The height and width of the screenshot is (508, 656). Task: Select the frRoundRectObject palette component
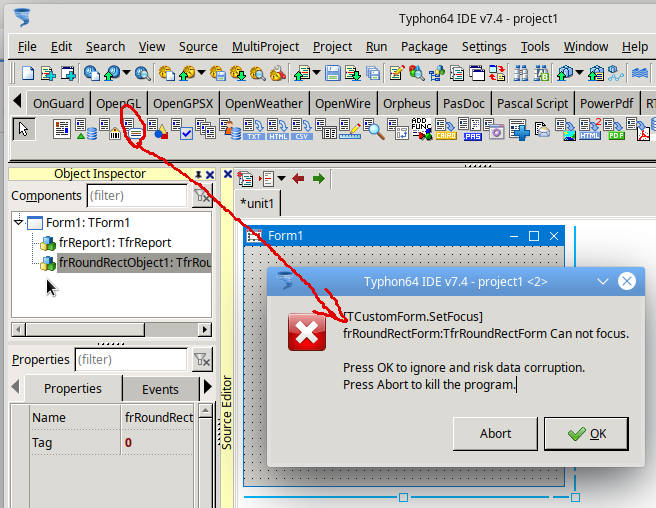pos(134,129)
